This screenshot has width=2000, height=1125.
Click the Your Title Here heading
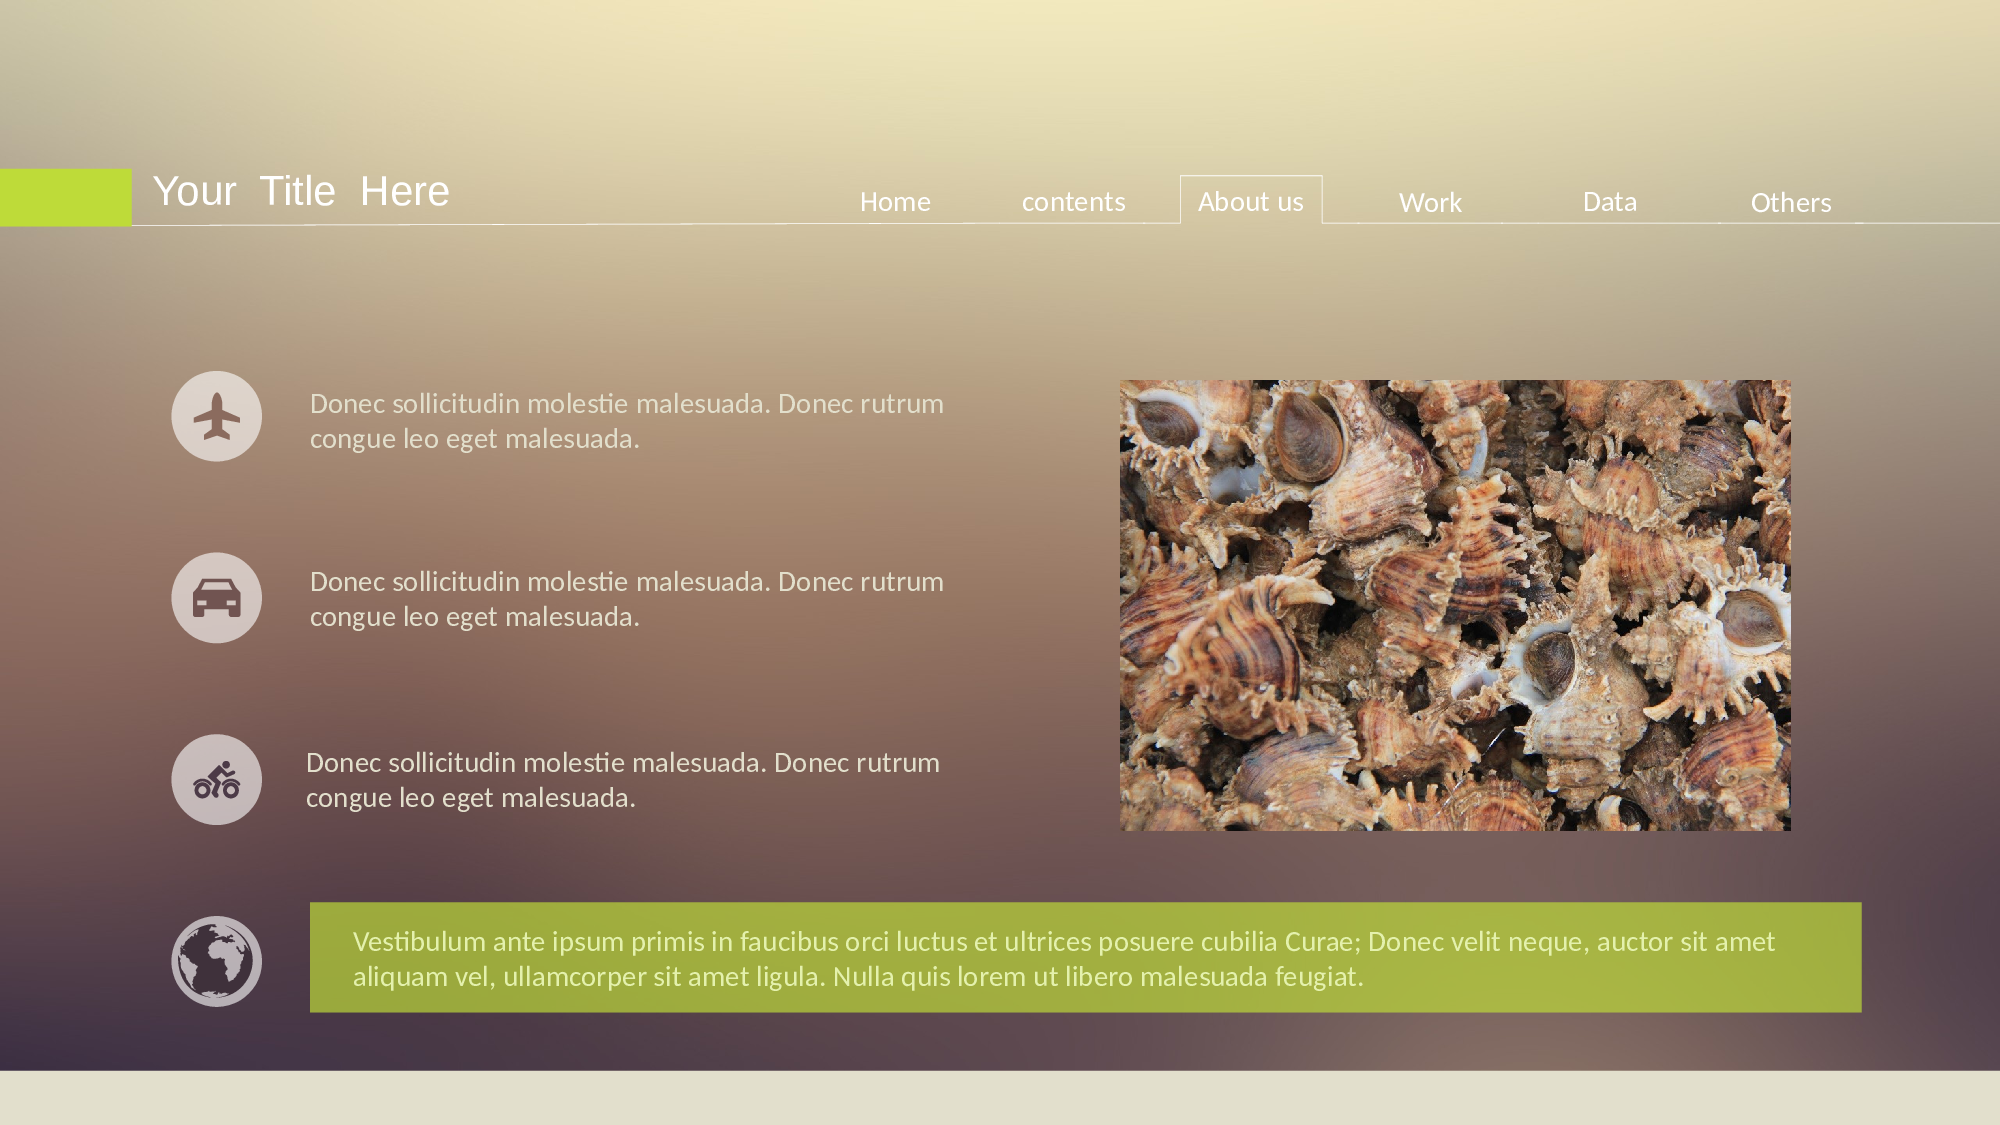coord(301,191)
